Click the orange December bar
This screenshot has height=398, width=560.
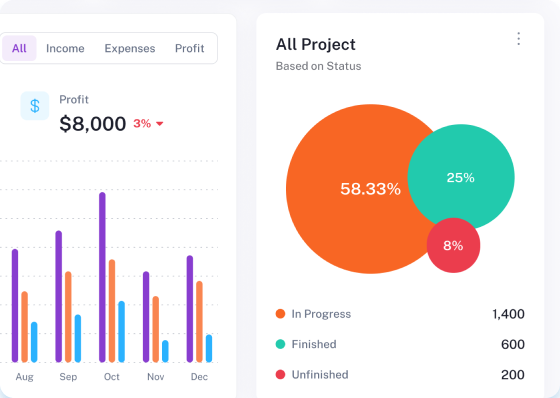[199, 322]
